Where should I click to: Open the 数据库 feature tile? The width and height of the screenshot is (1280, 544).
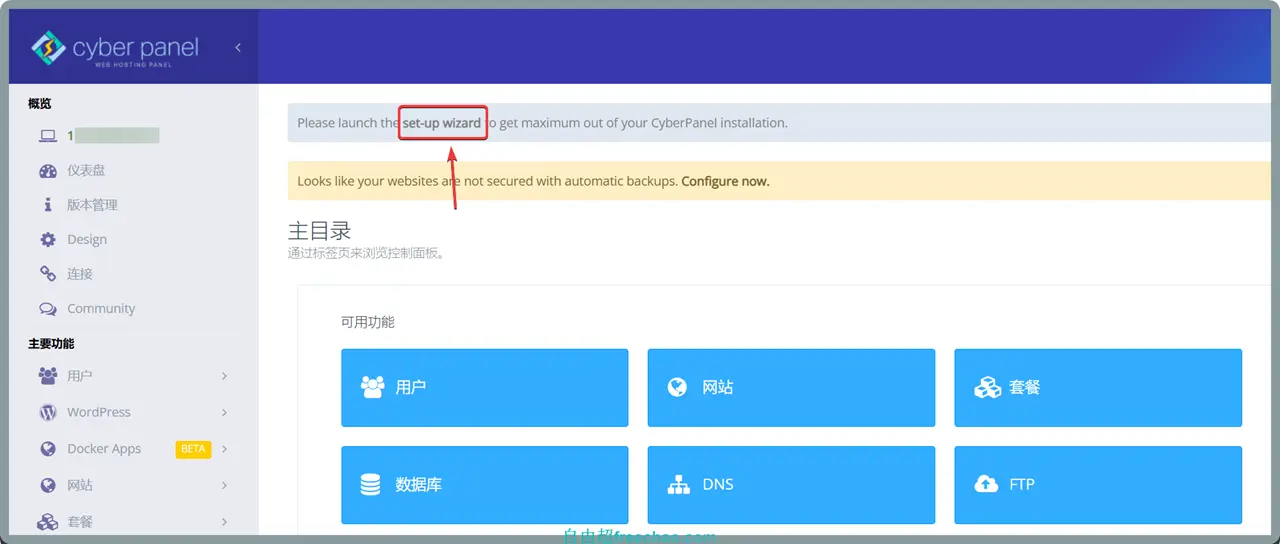coord(485,485)
